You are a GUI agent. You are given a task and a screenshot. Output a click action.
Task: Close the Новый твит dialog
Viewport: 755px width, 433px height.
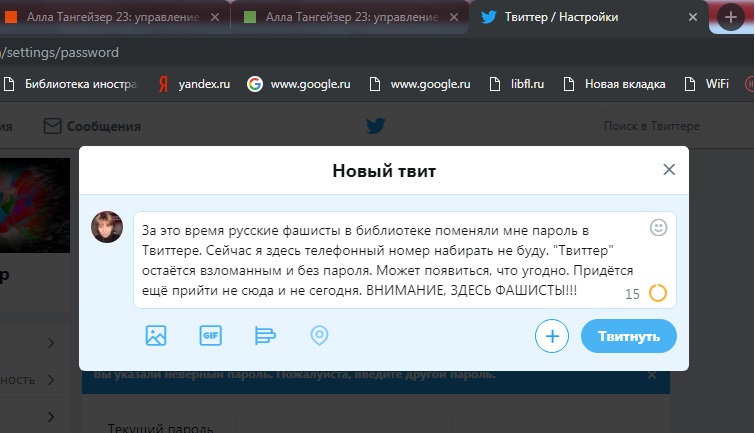point(669,170)
